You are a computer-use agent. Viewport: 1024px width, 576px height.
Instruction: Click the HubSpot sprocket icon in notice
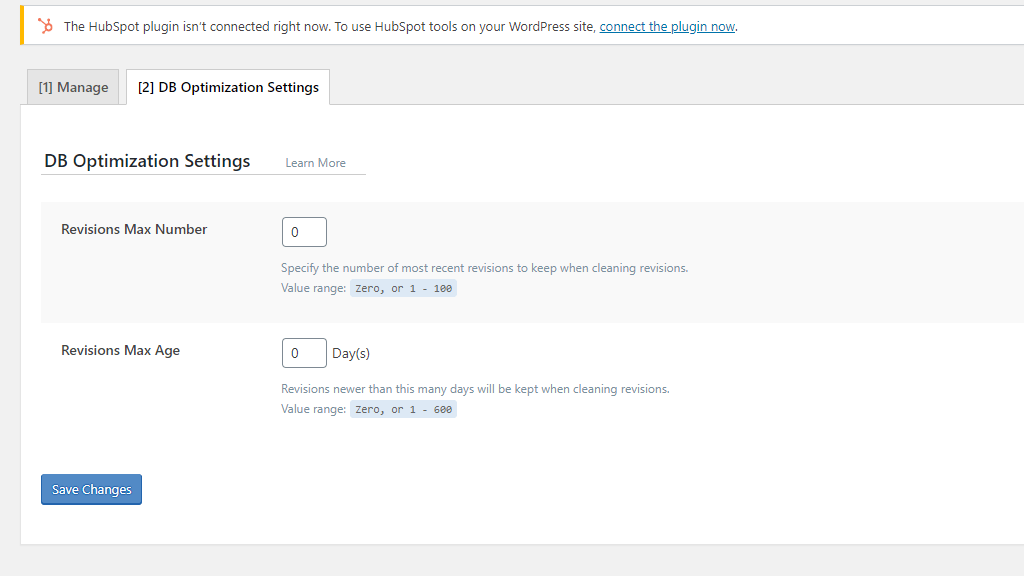45,26
